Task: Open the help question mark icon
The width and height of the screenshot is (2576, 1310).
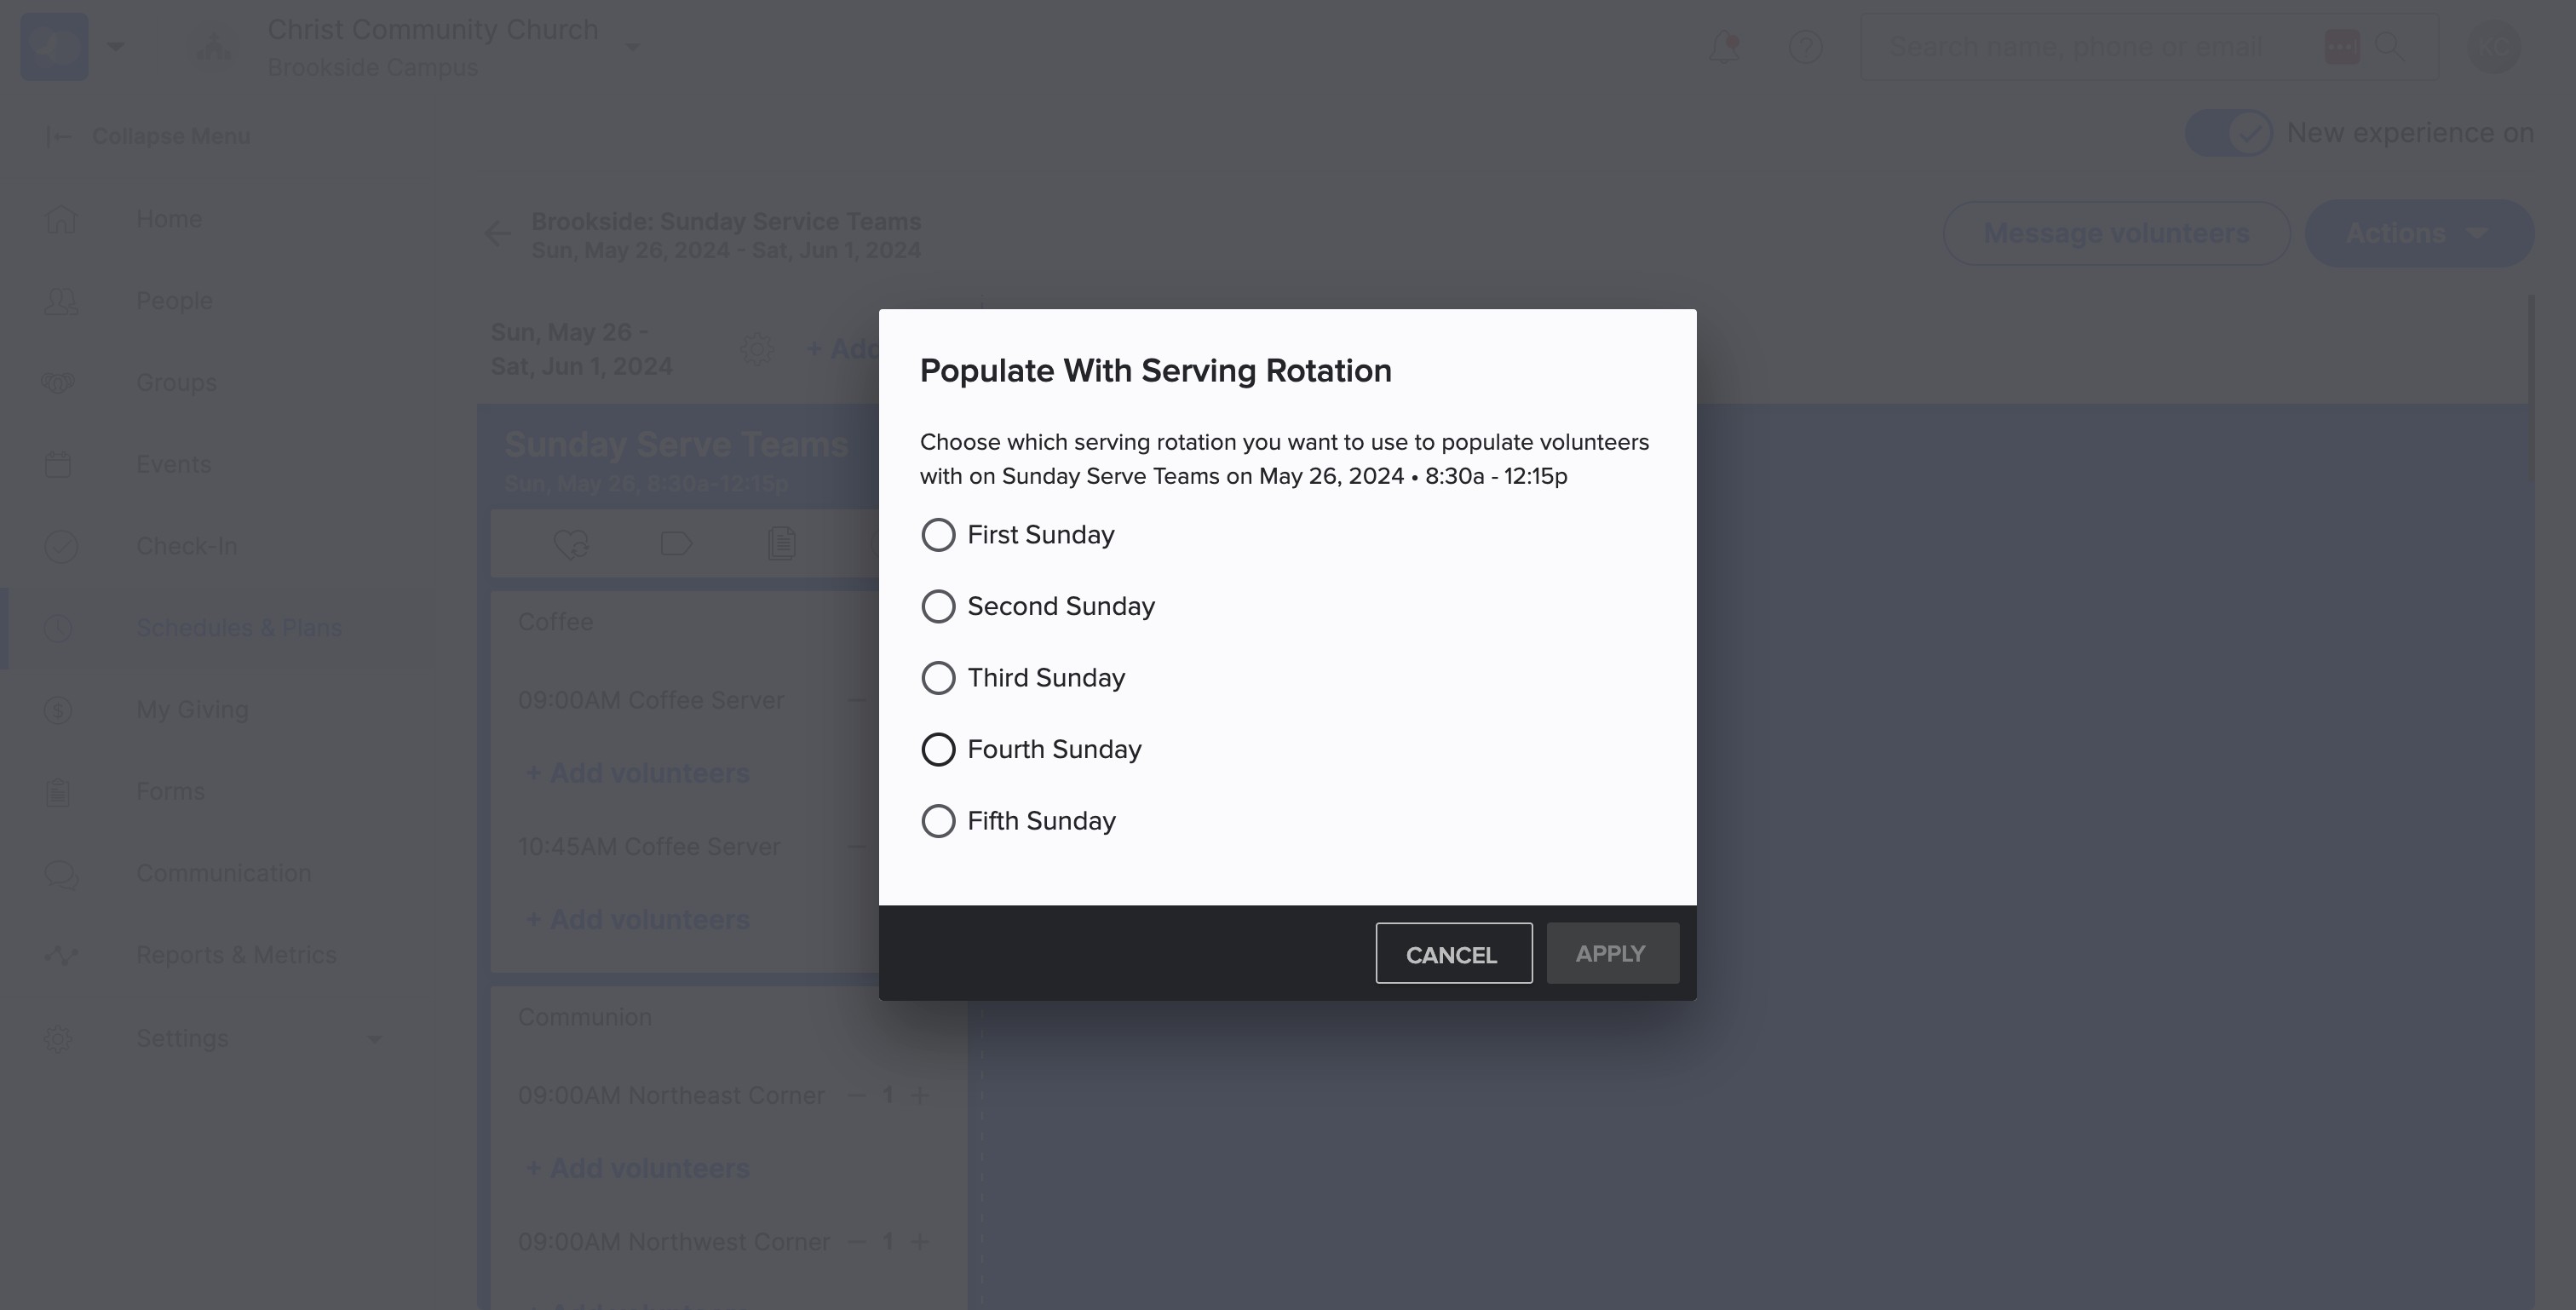Action: (x=1805, y=47)
